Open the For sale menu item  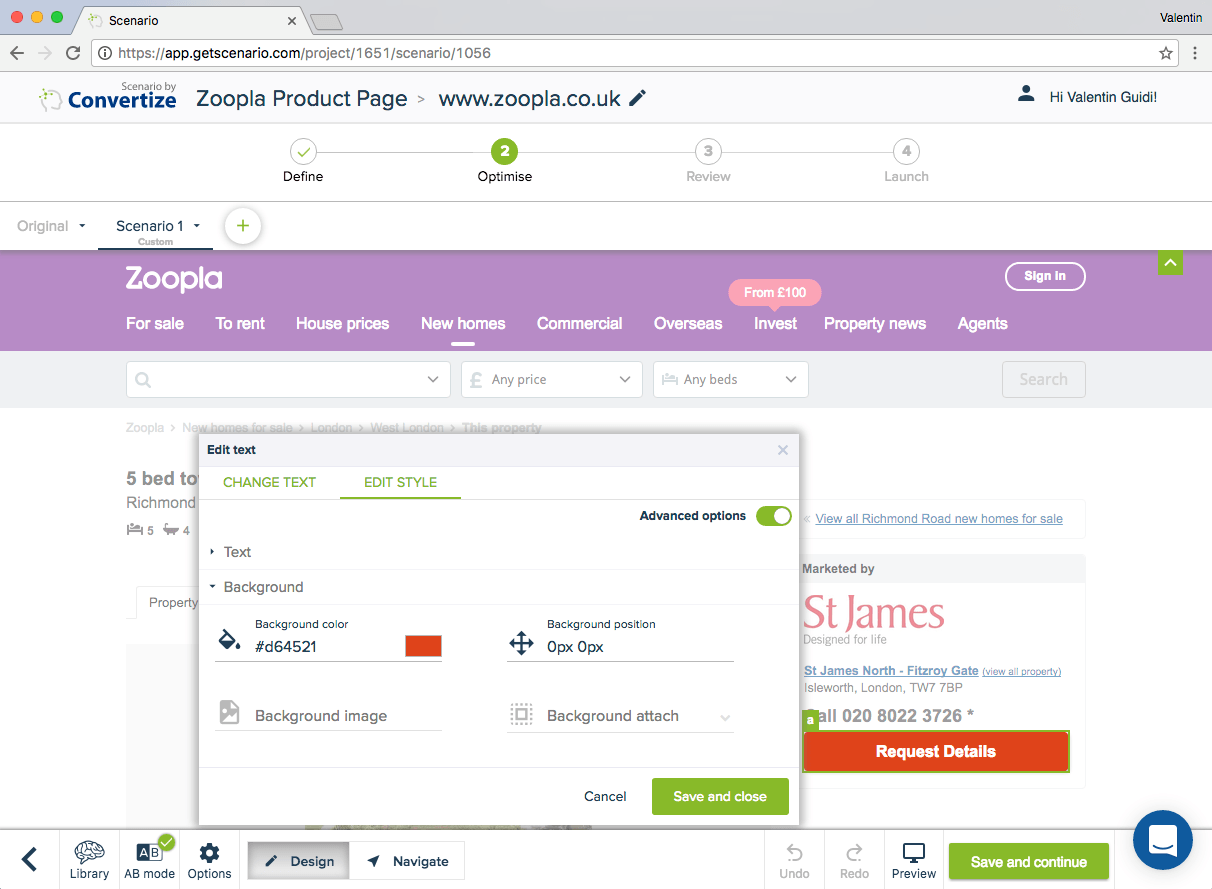point(155,323)
